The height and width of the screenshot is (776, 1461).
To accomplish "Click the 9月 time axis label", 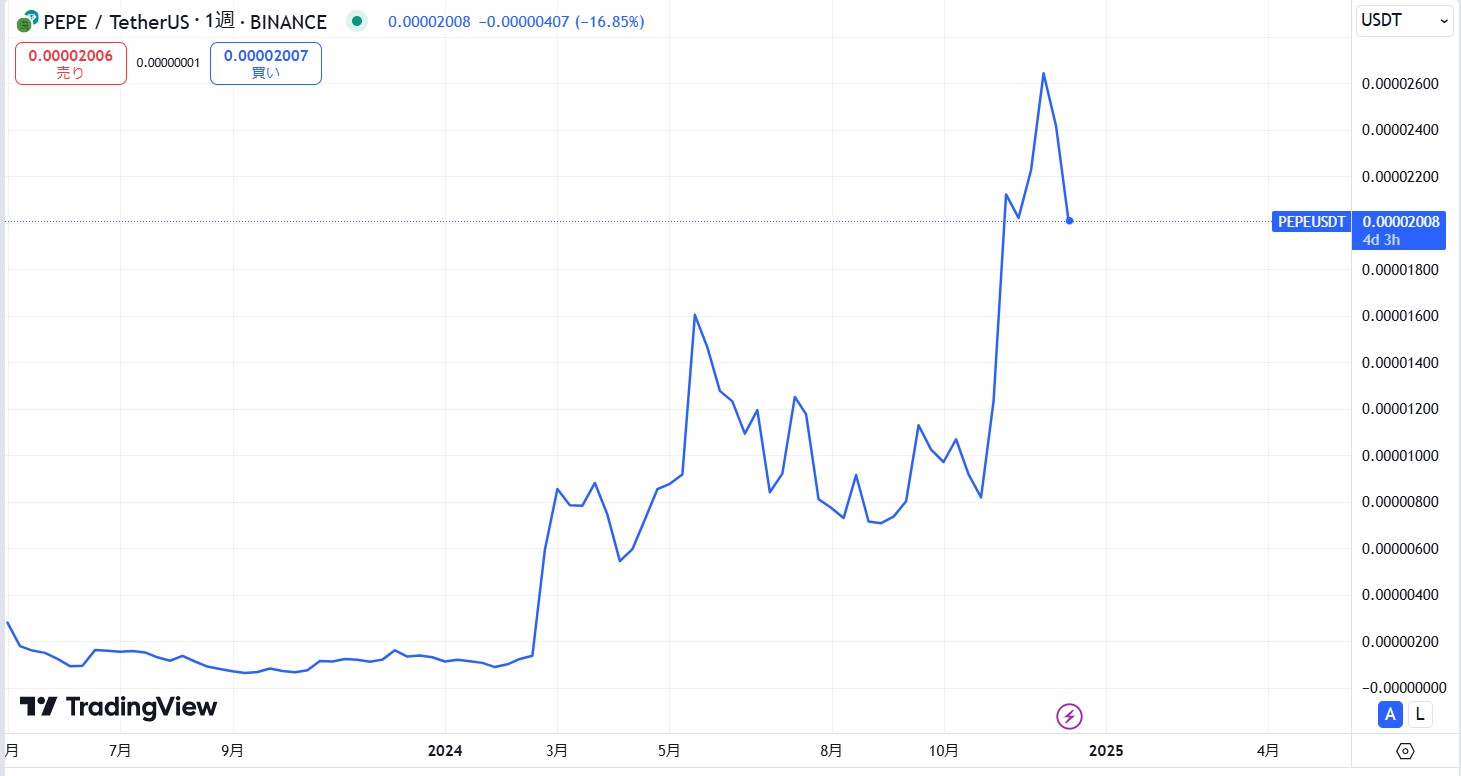I will 232,750.
